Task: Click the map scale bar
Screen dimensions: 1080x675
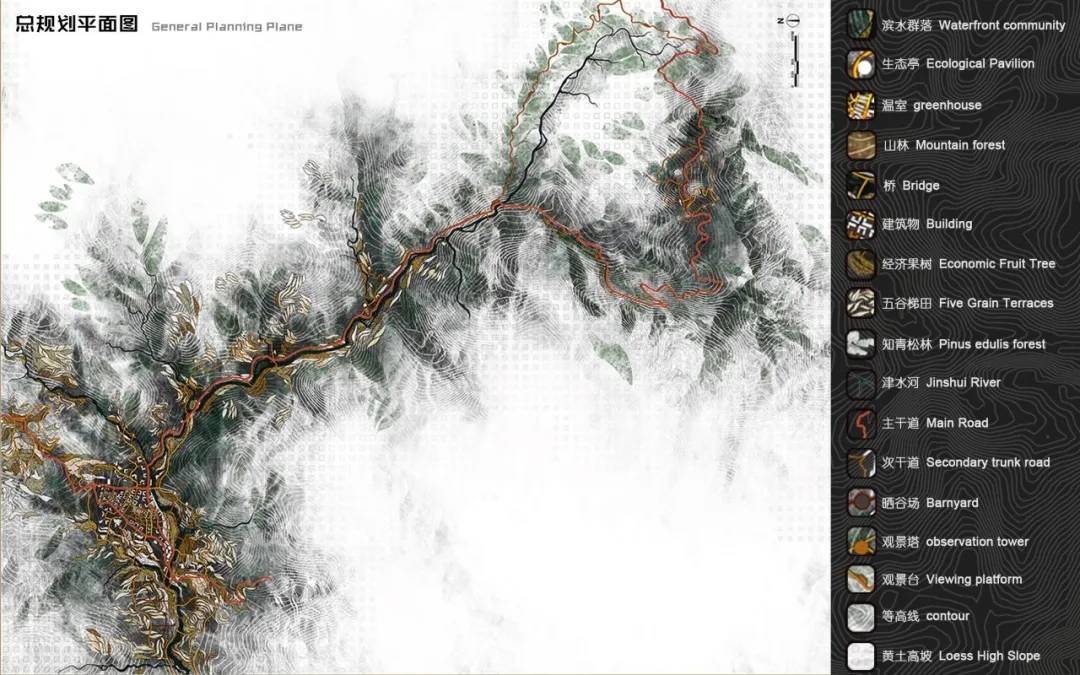Action: point(795,58)
